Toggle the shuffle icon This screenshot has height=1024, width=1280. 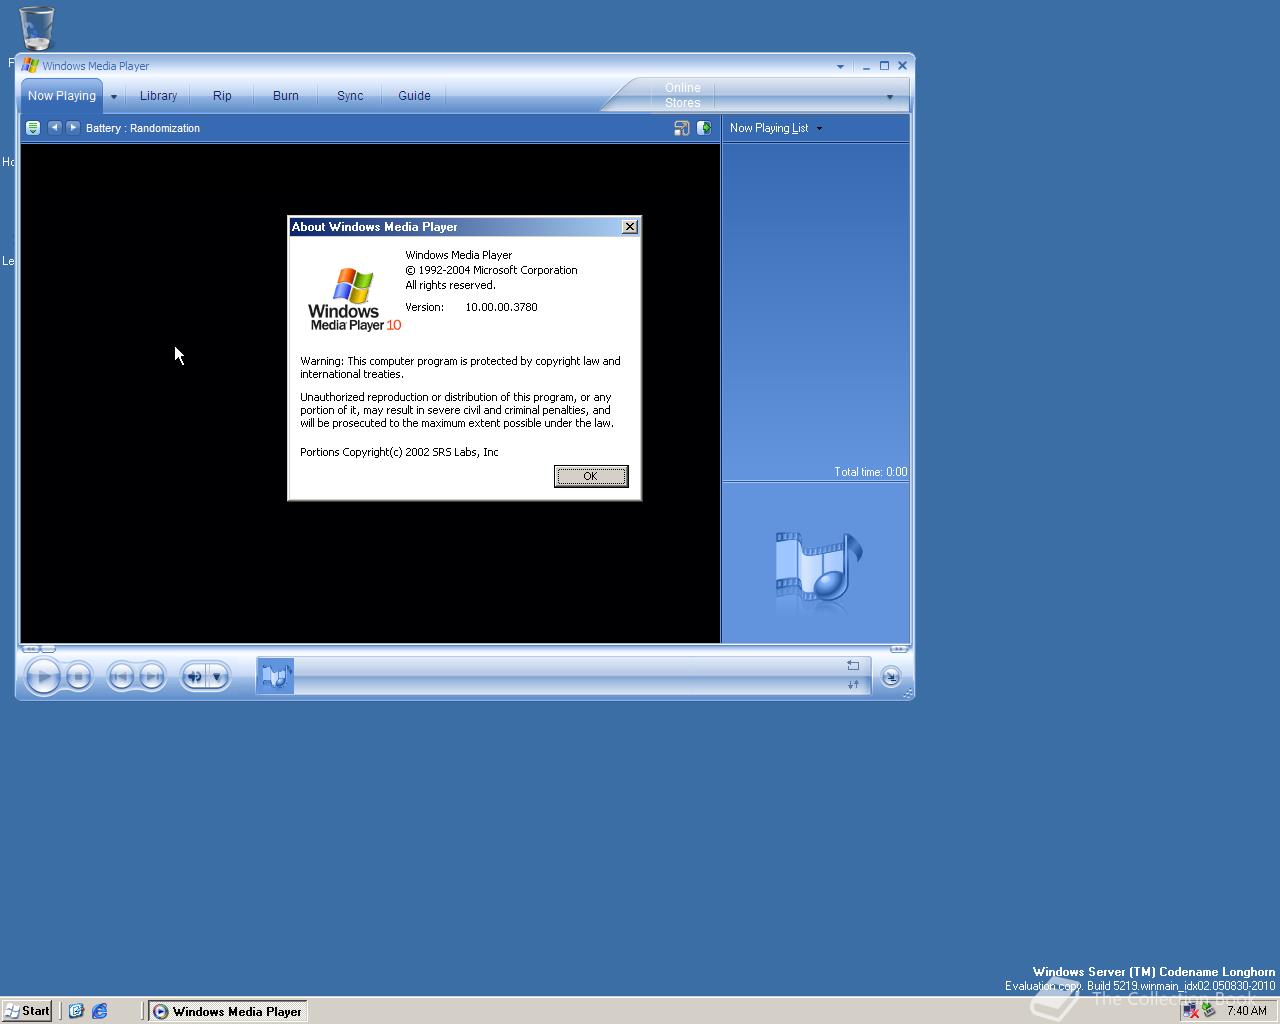point(853,685)
